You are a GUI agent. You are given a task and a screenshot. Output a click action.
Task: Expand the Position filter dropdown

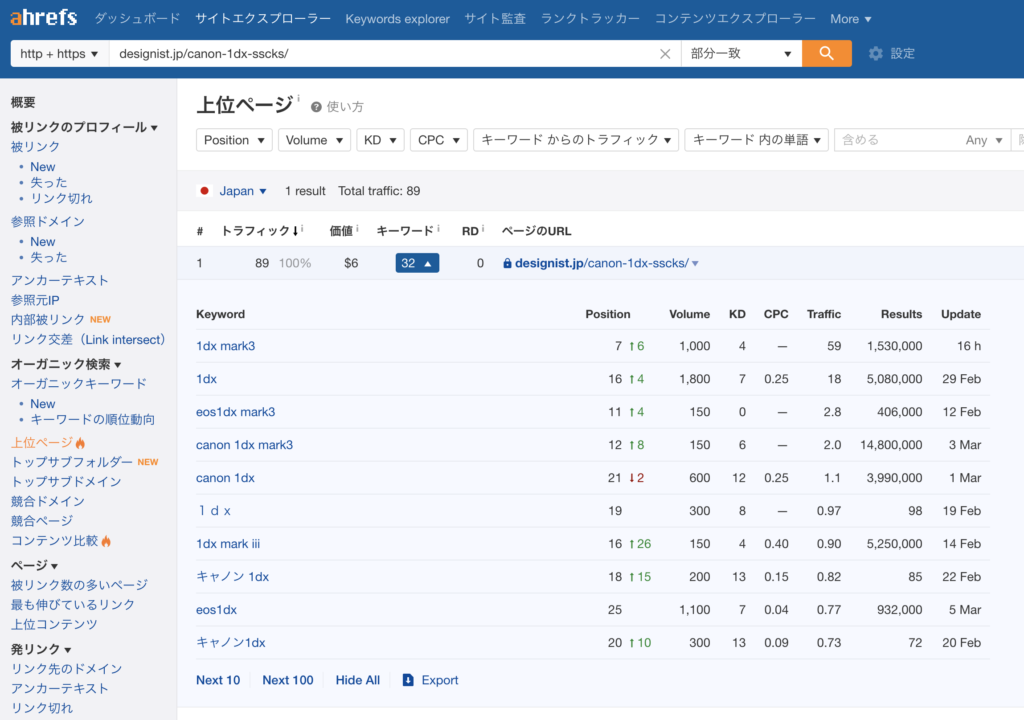point(235,140)
